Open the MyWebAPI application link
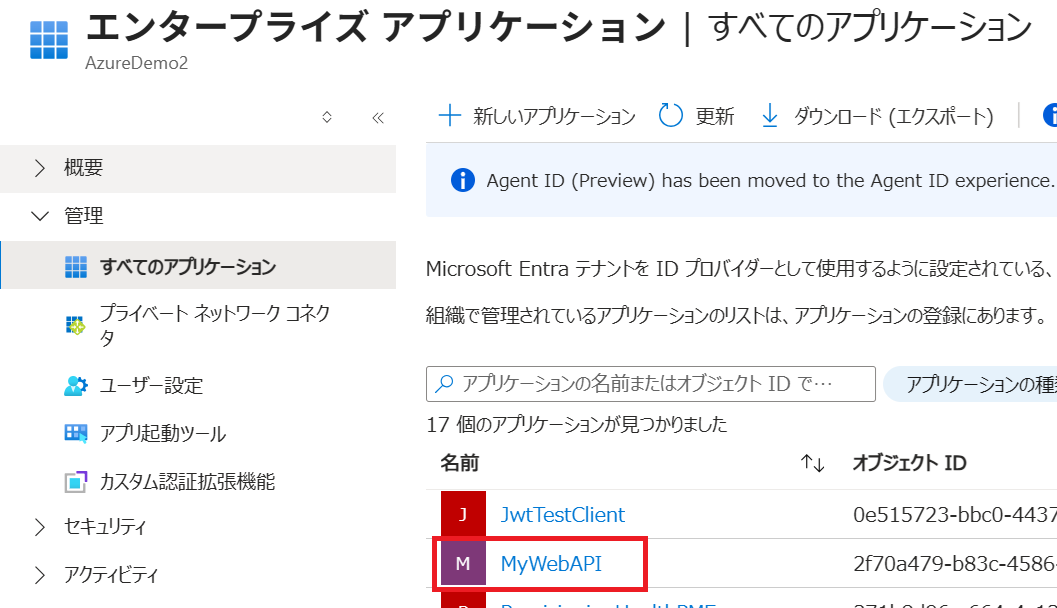The height and width of the screenshot is (608, 1057). pos(551,564)
